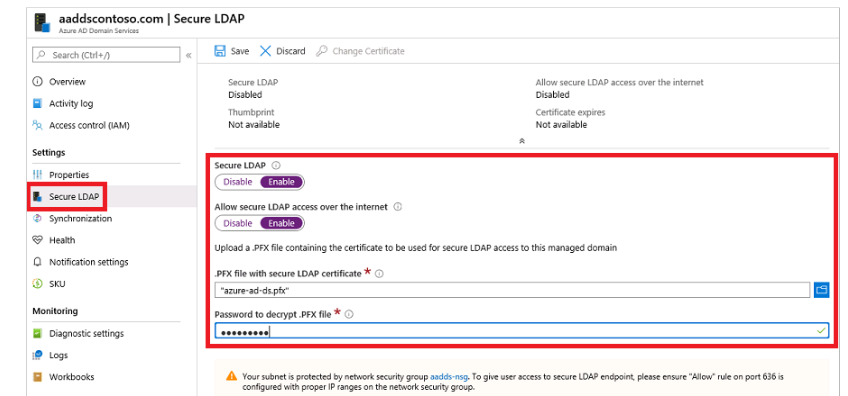Click the aaddscontoso.com | Secure LDAP title
Viewport: 848px width, 396px height.
[x=151, y=18]
